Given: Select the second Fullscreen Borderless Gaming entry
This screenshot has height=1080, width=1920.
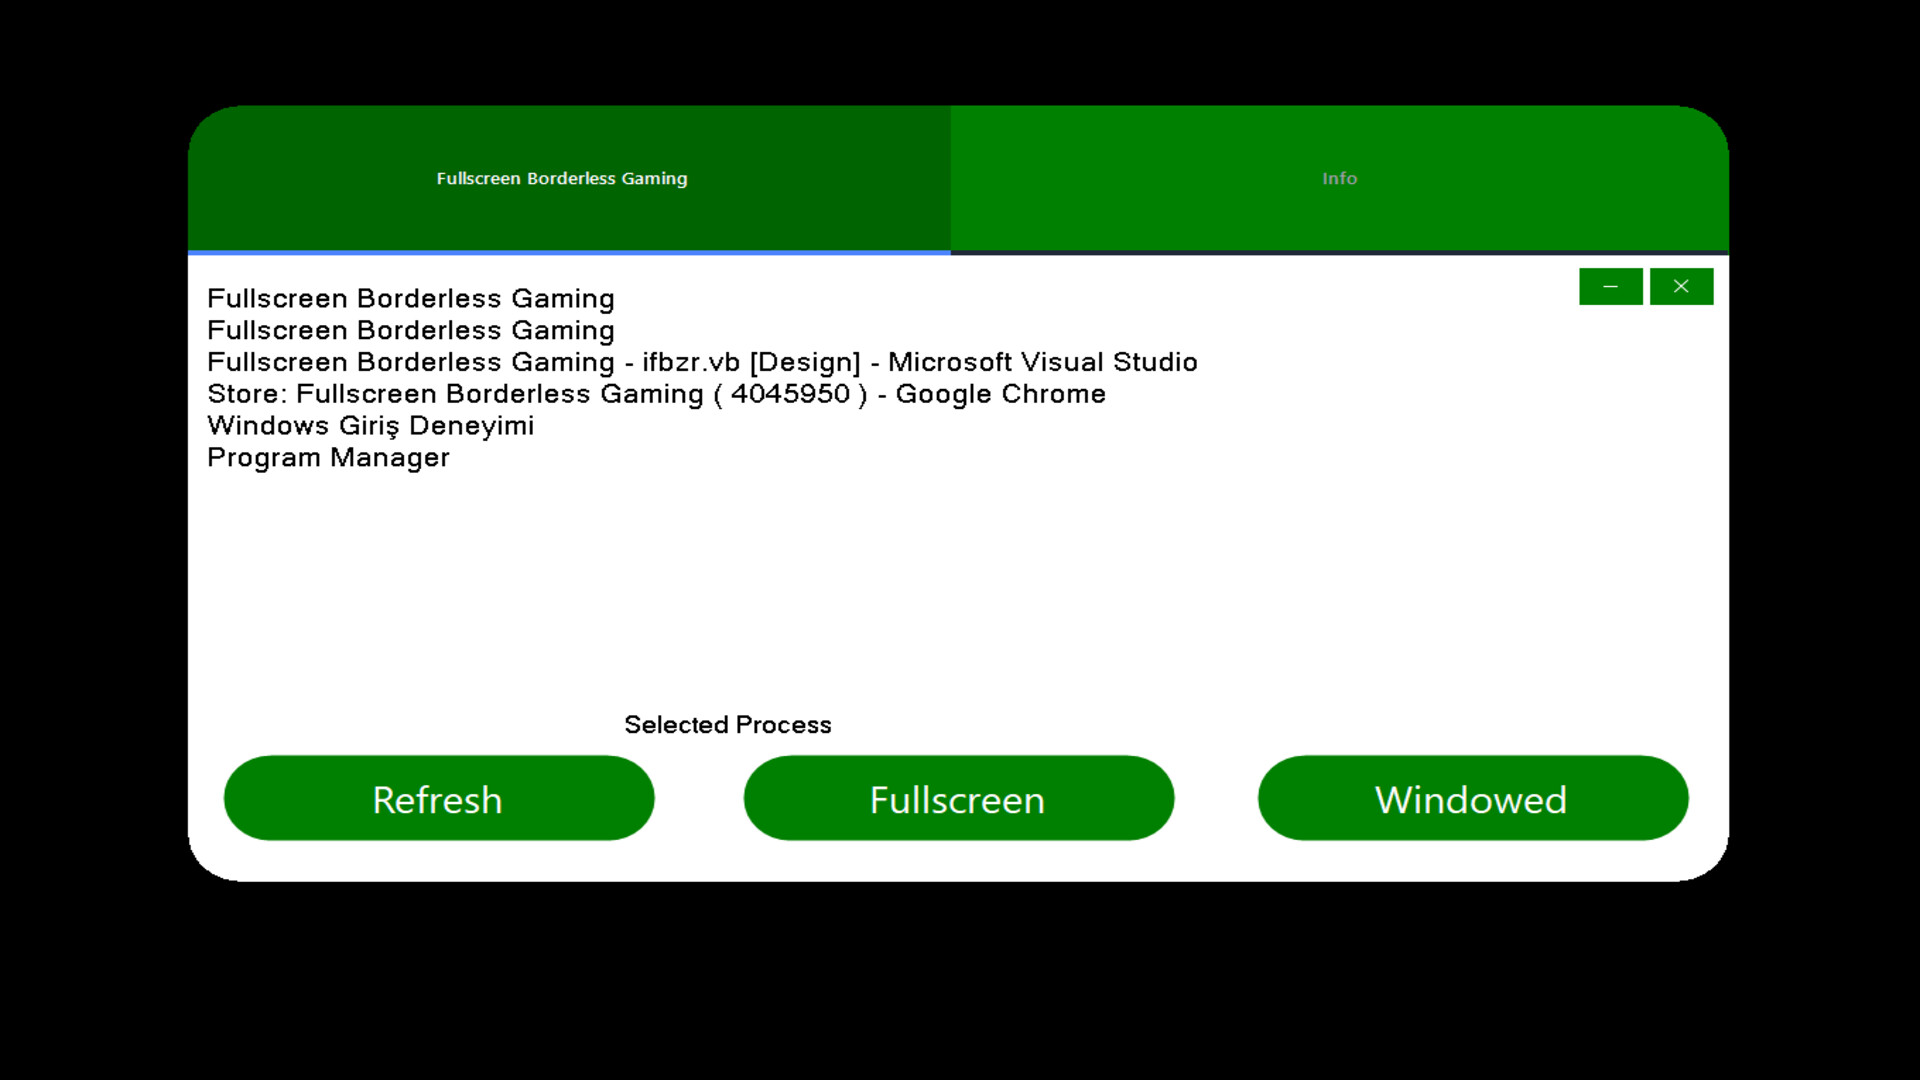Looking at the screenshot, I should pos(410,330).
